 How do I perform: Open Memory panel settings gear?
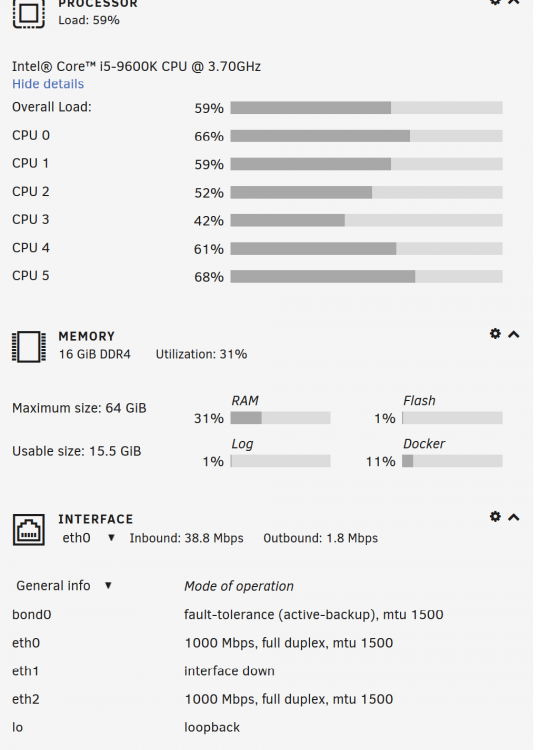495,333
